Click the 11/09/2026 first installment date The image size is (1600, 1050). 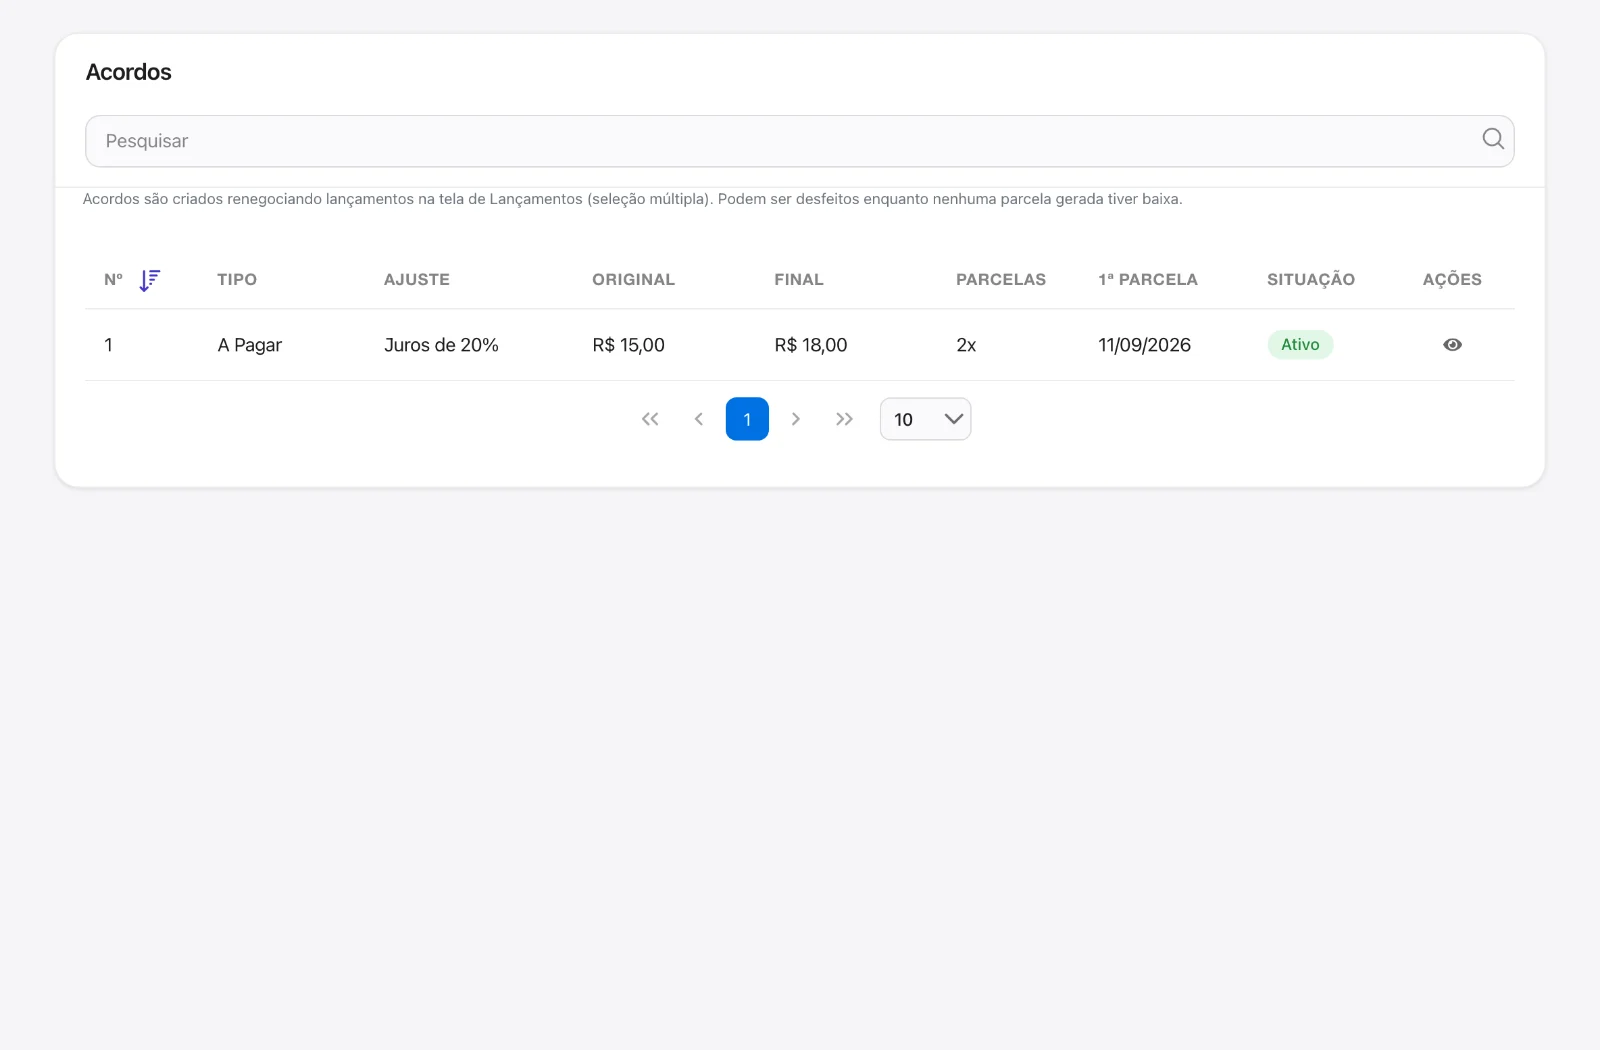[1145, 345]
